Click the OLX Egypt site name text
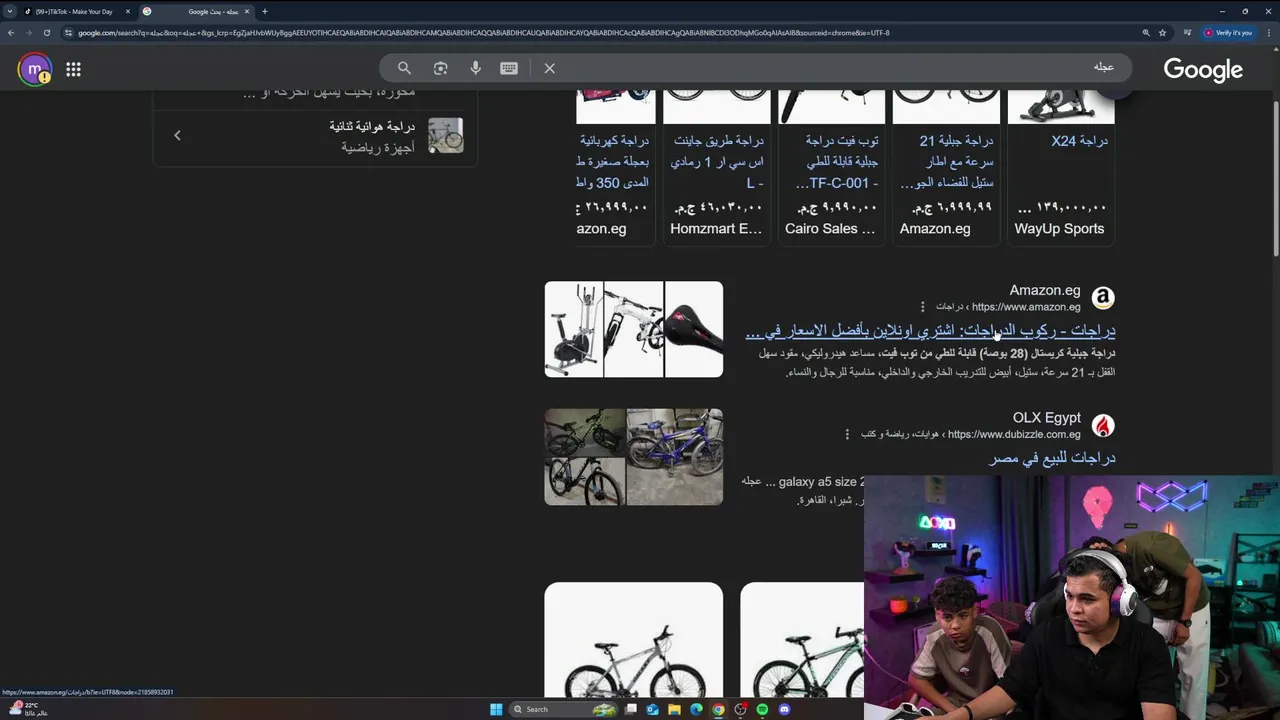The image size is (1280, 720). coord(1047,418)
